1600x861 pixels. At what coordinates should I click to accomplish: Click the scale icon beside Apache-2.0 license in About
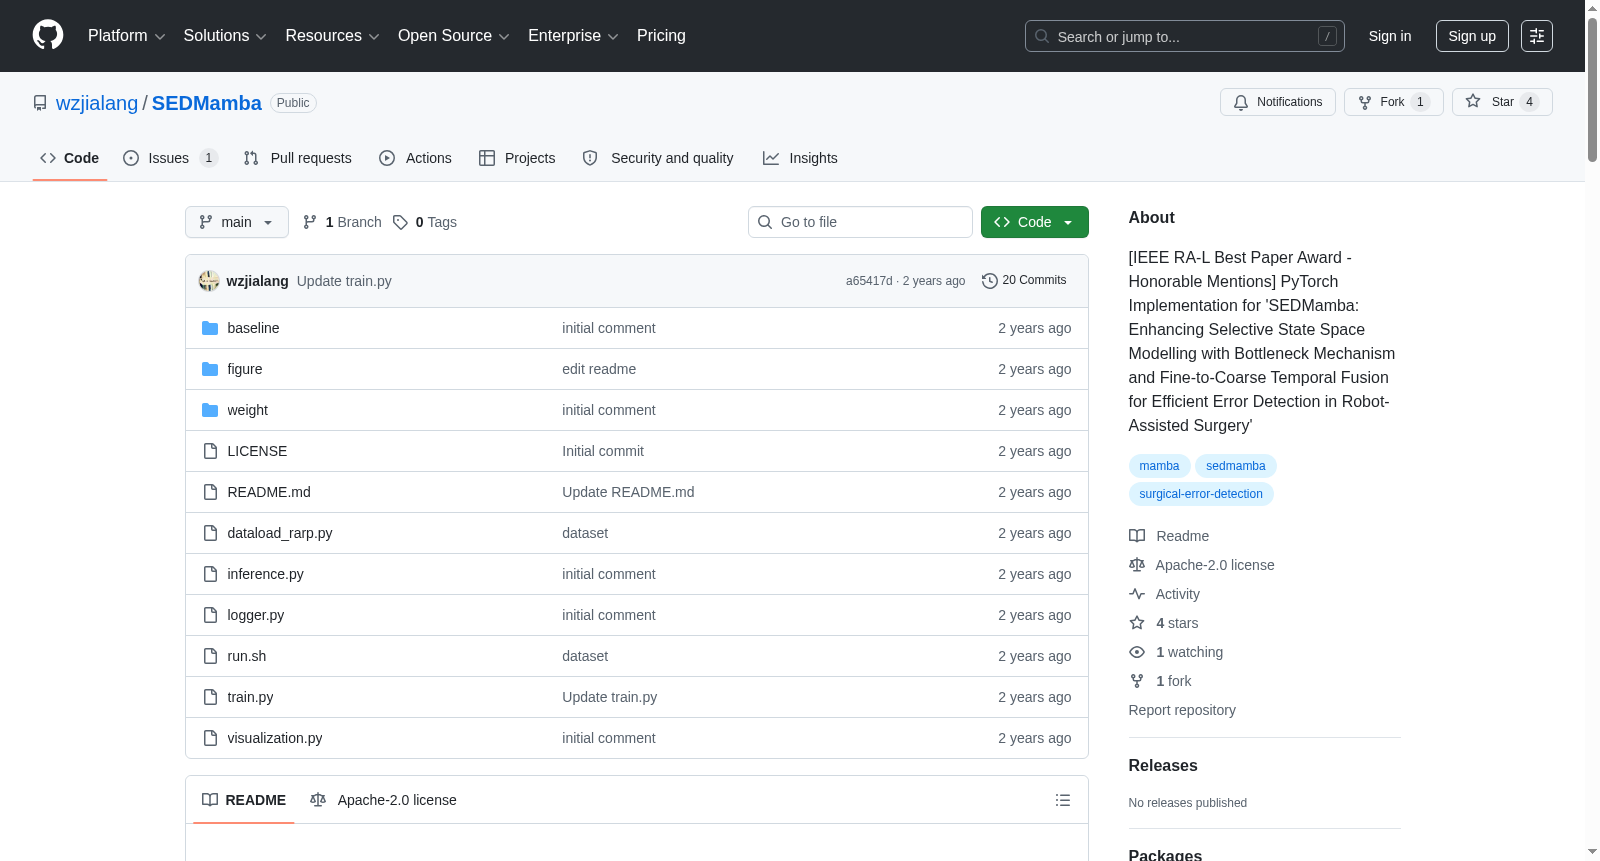1137,565
